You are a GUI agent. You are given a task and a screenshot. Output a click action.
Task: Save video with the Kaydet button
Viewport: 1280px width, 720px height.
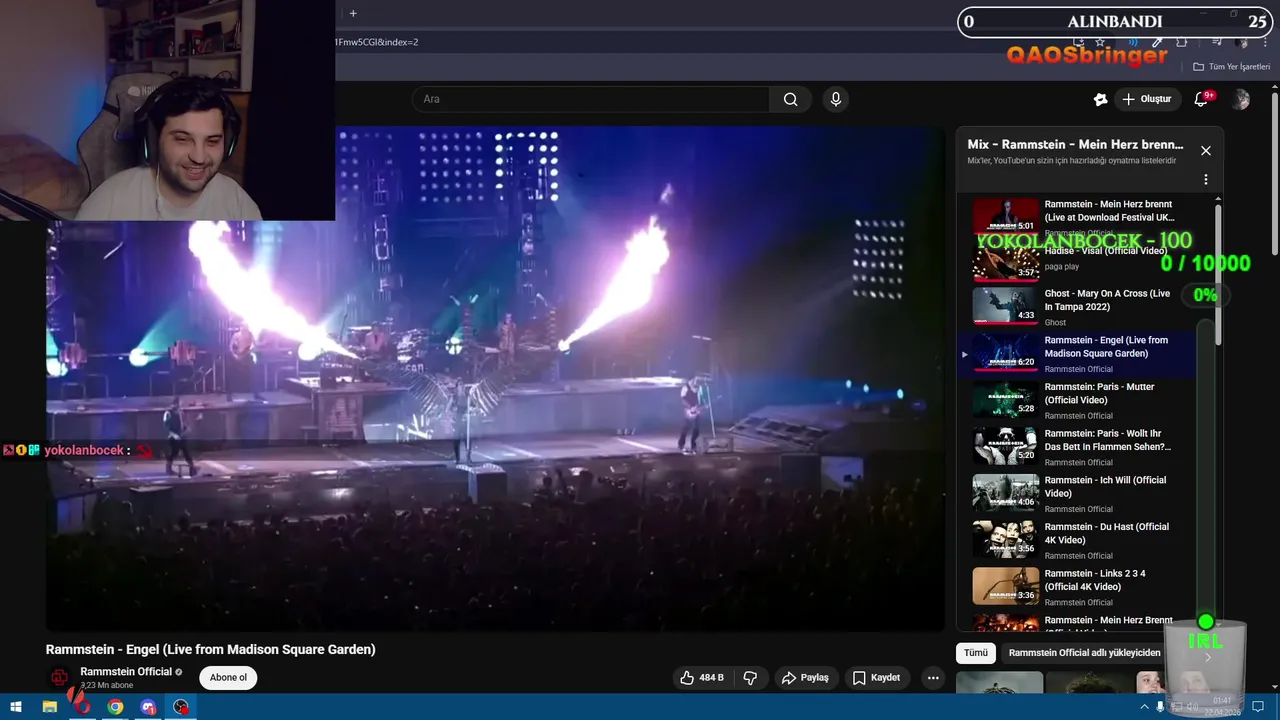click(876, 677)
